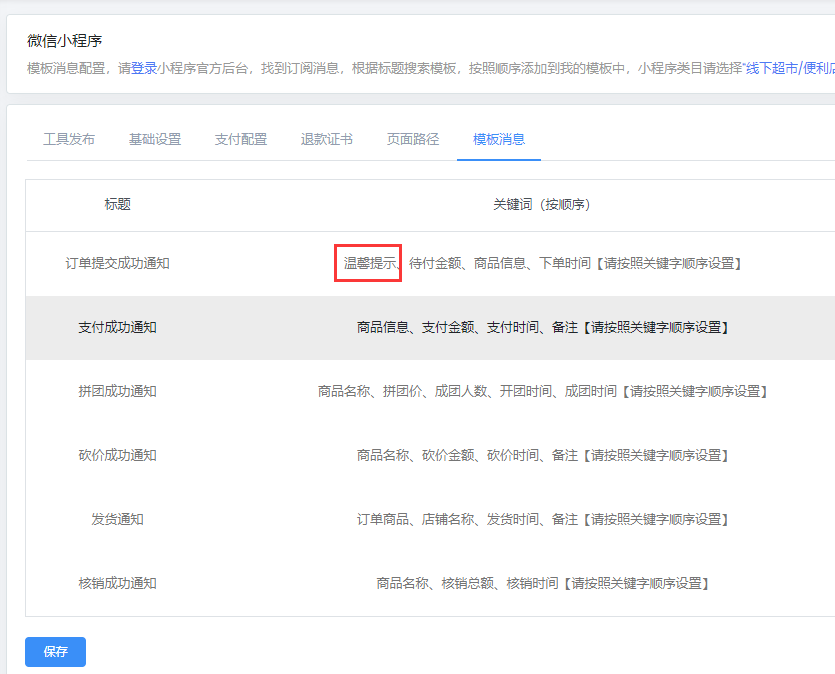Select the 页面路径 tab

point(413,139)
